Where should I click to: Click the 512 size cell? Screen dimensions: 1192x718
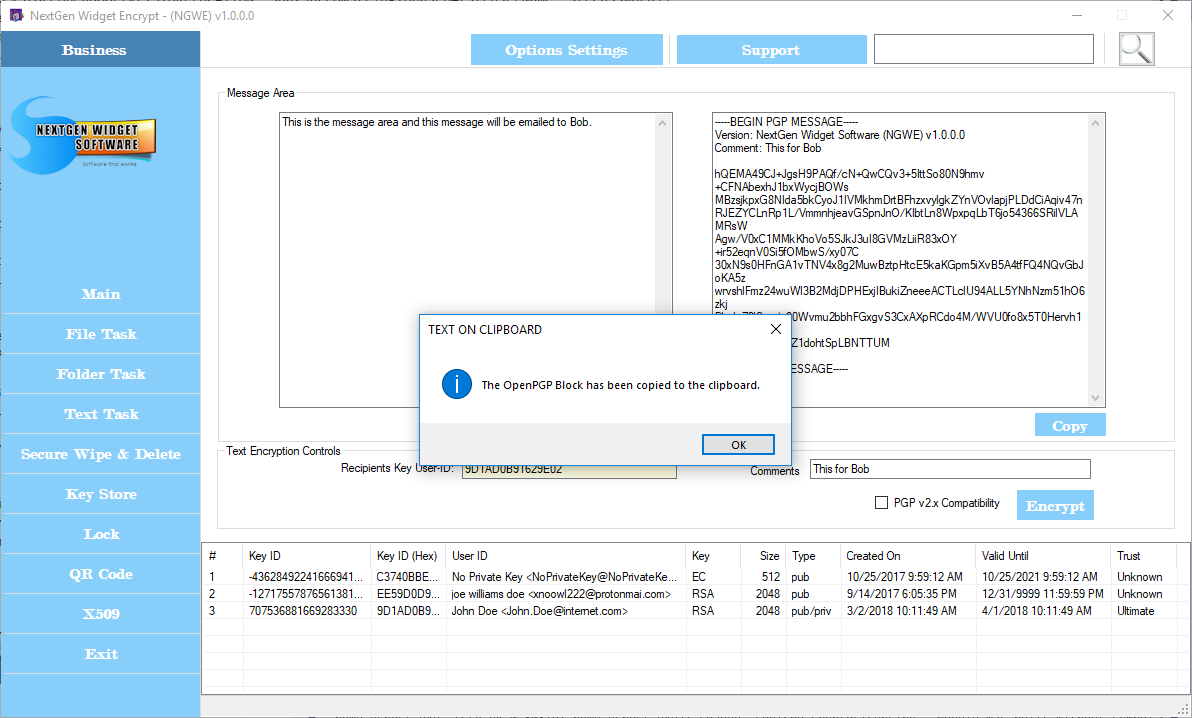pyautogui.click(x=771, y=577)
